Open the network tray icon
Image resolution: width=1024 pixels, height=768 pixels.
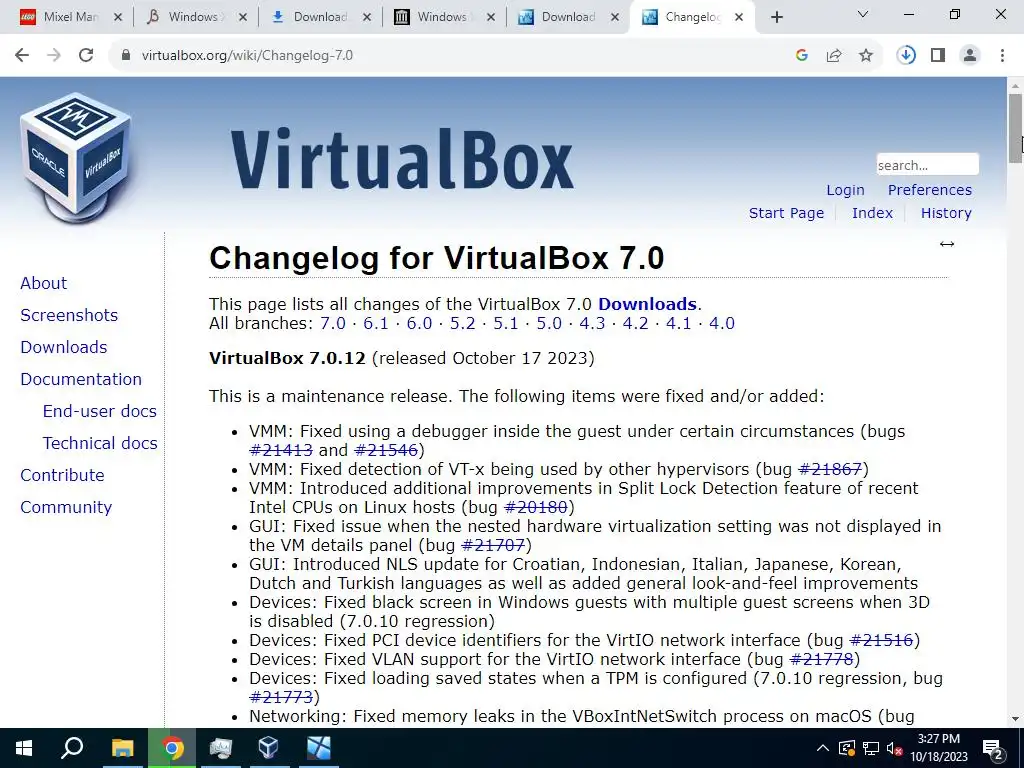pos(871,748)
